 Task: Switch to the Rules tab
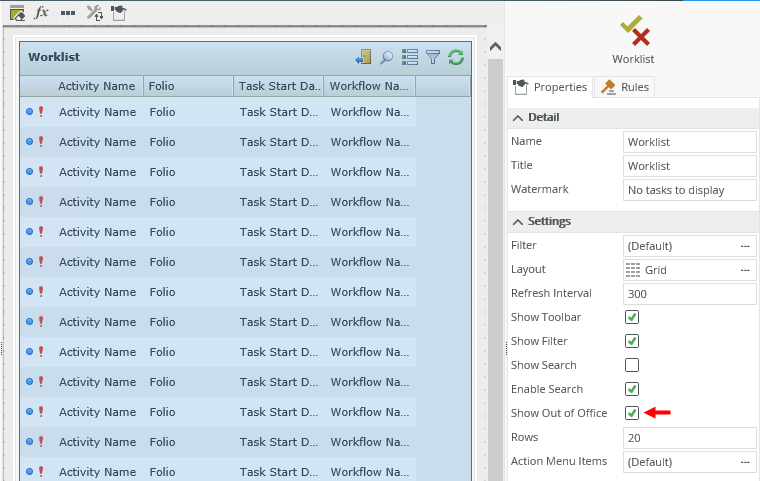pos(625,87)
